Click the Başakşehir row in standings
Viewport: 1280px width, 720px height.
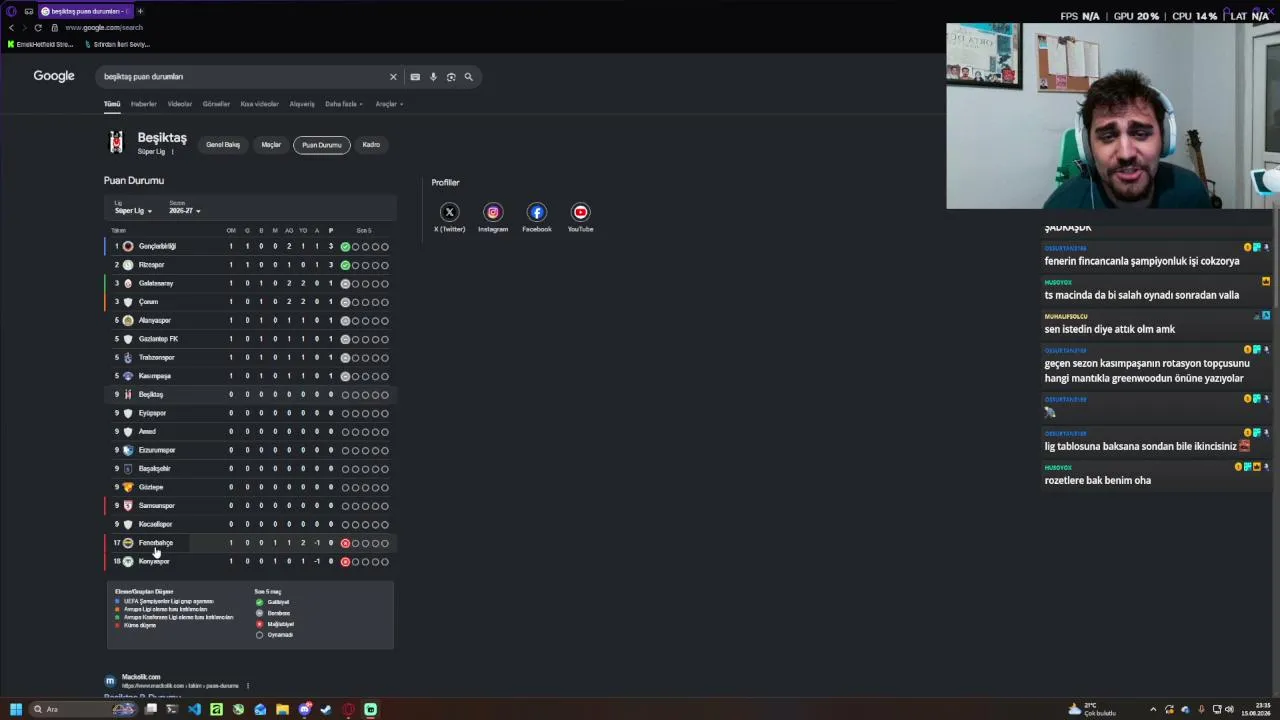tap(250, 468)
